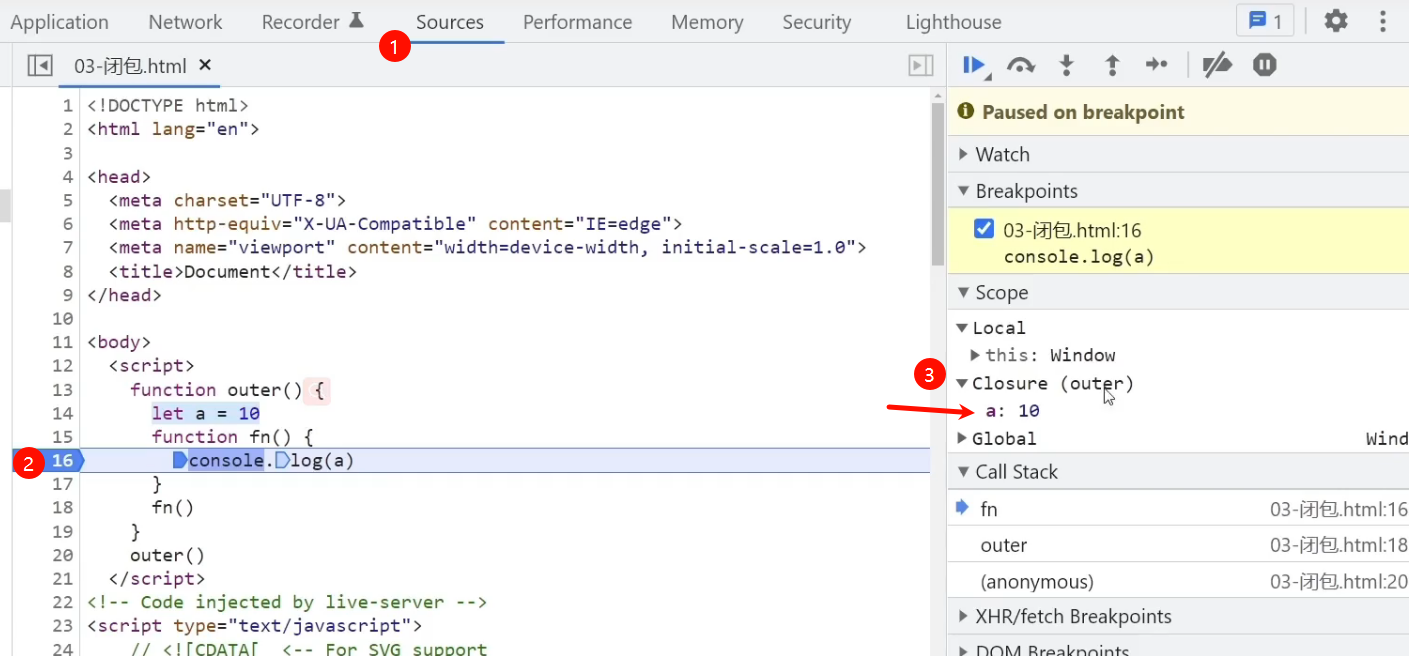Select fn frame in Call Stack
The width and height of the screenshot is (1409, 656).
coord(1178,509)
